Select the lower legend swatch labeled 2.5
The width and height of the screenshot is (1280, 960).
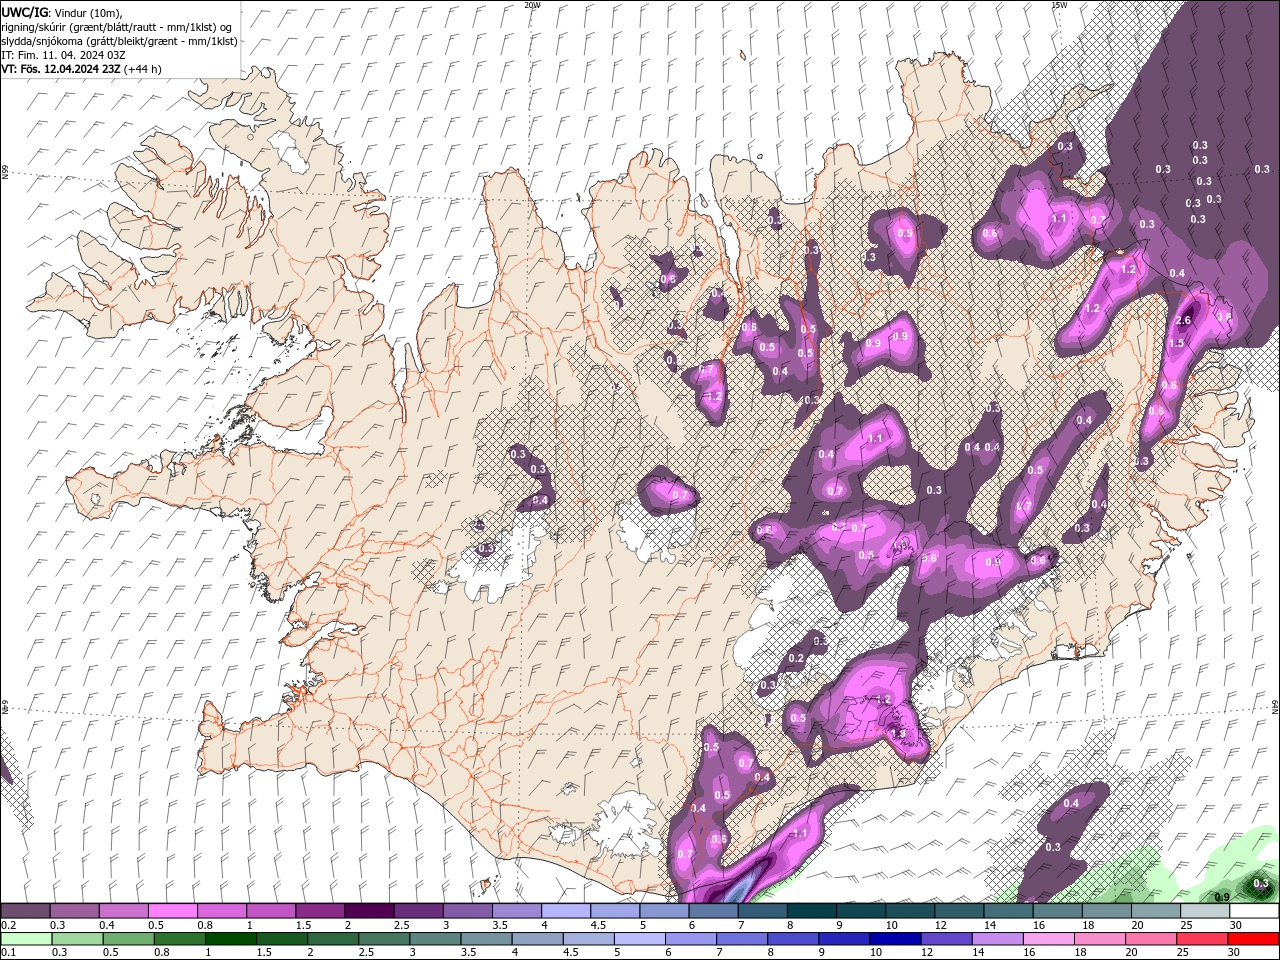[x=383, y=939]
